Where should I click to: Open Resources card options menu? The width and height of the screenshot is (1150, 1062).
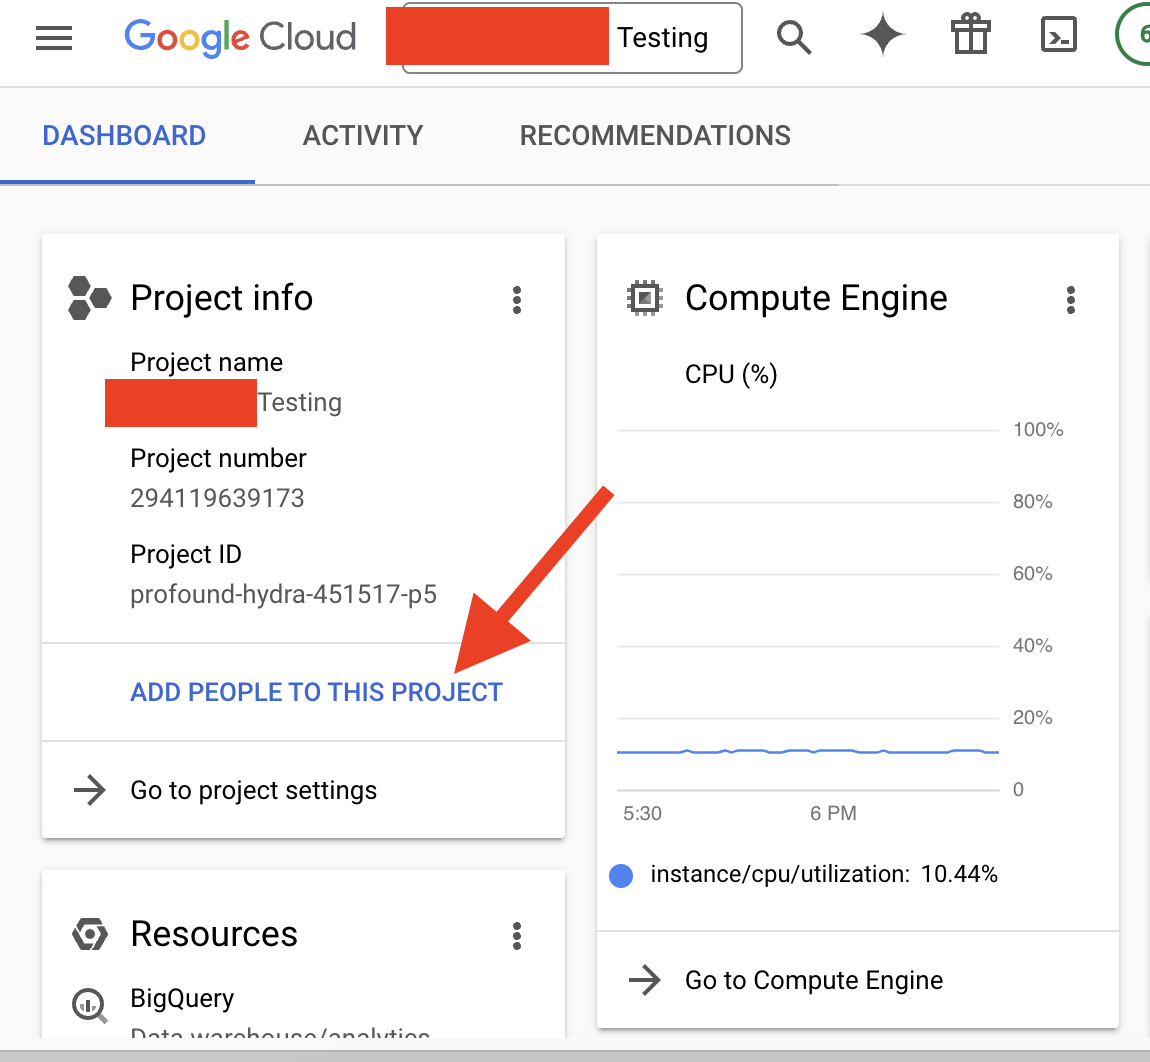[x=517, y=936]
